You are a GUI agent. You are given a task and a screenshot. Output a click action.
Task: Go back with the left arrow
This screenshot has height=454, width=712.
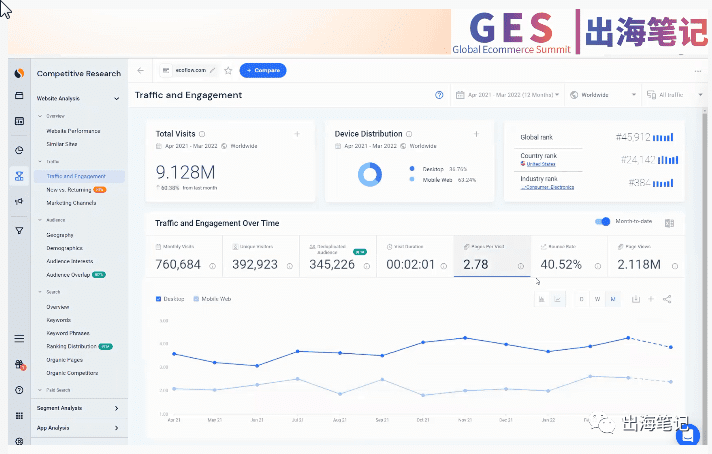click(x=140, y=70)
